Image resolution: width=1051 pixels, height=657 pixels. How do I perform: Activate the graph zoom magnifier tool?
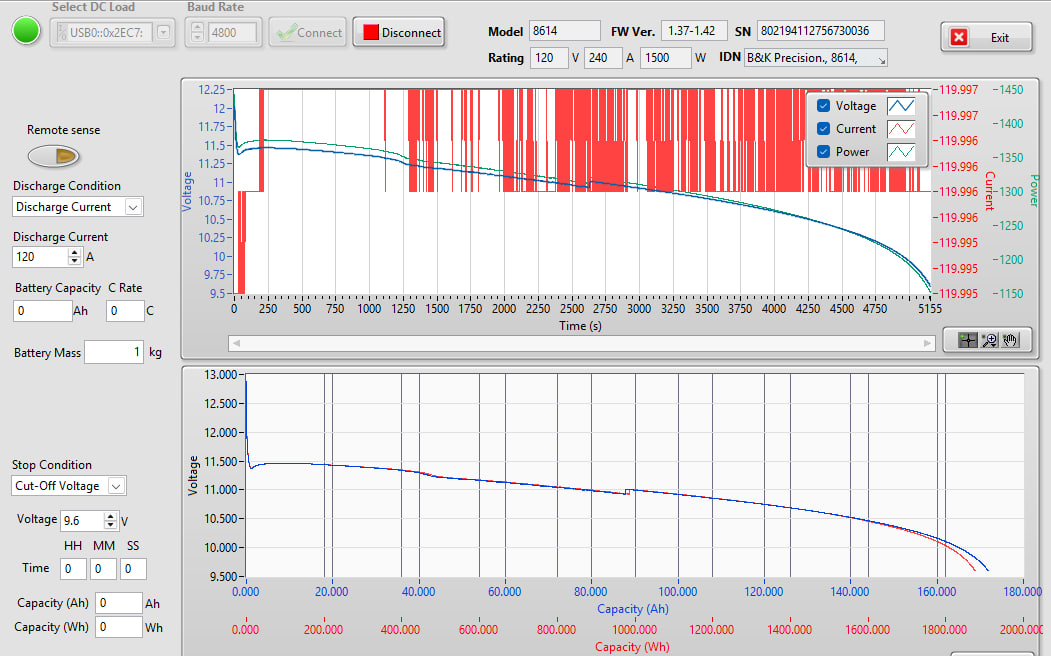pos(989,340)
